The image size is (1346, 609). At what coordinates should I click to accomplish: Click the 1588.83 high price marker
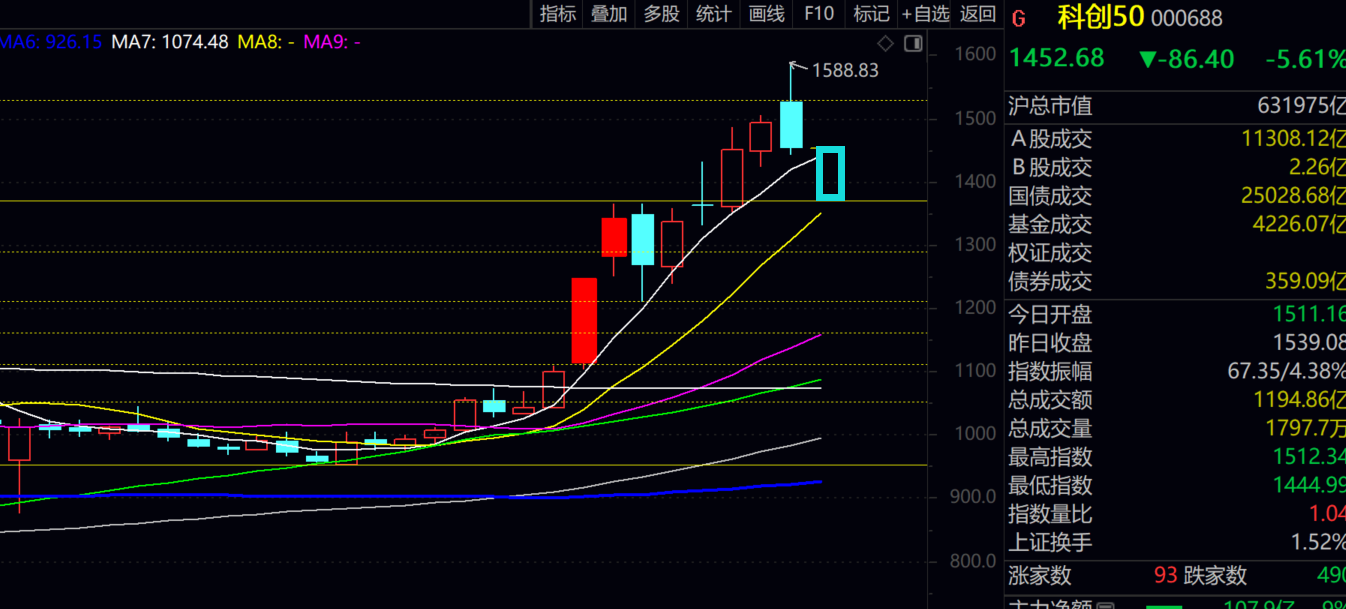[845, 70]
